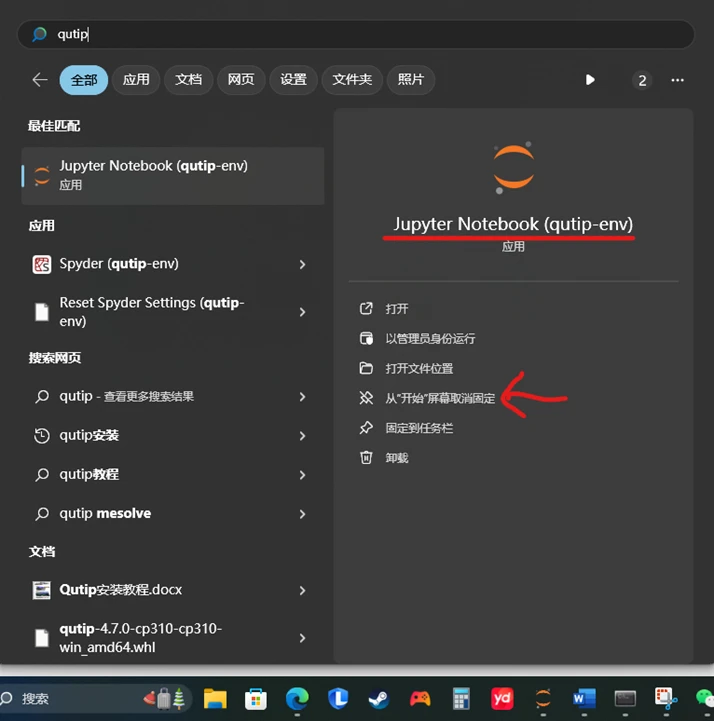Screen dimensions: 714x721
Task: Choose 以管理员身份运行 option
Action: click(417, 339)
